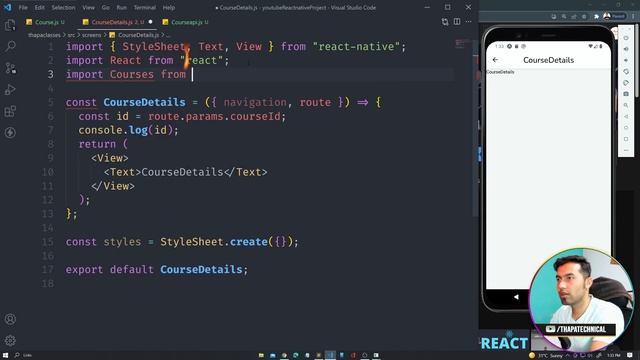The image size is (640, 360).
Task: Click the emulator toolbar home circle
Action: (626, 128)
